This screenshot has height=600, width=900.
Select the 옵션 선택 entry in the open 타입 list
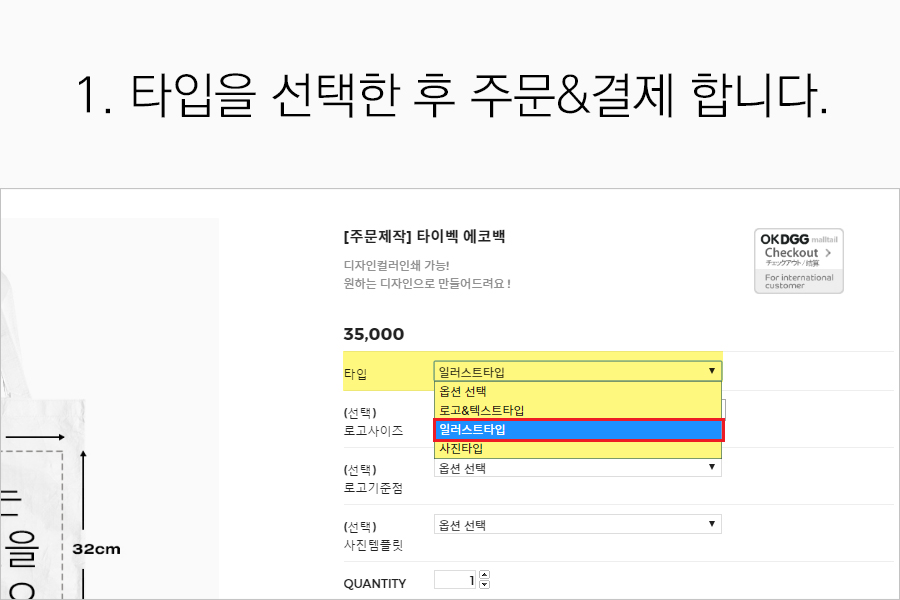pos(577,392)
